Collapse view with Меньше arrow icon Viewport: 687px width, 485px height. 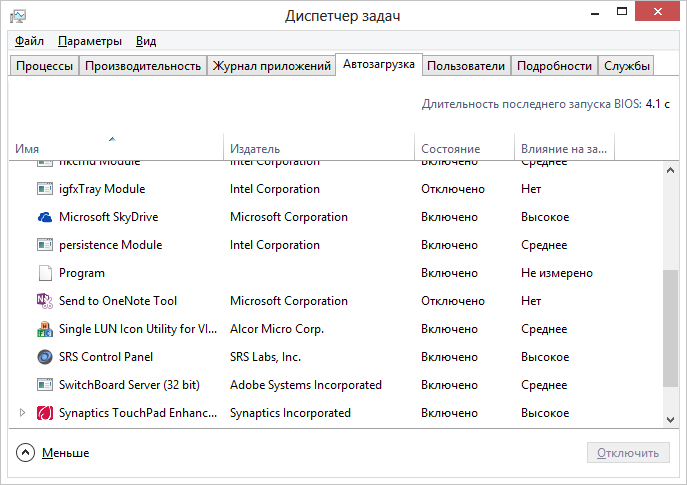tap(25, 453)
